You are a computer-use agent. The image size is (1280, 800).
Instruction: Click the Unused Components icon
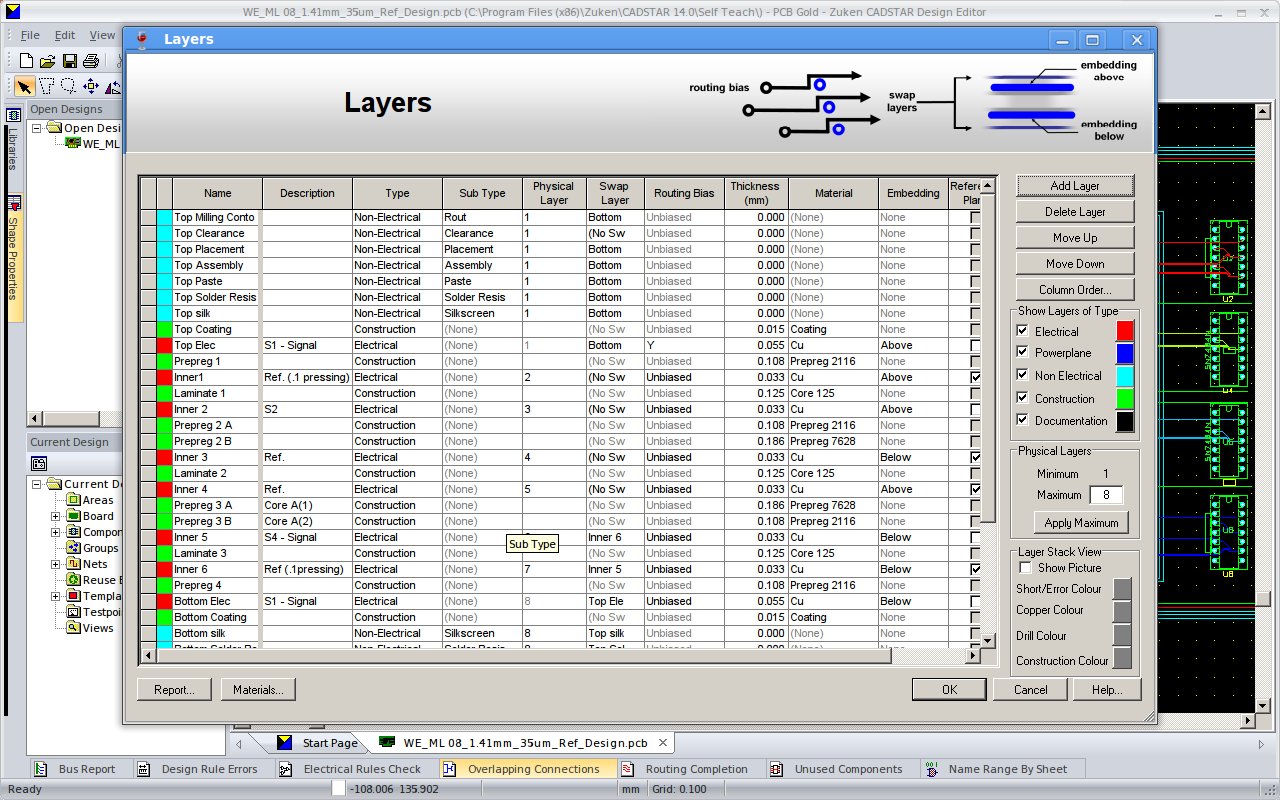click(x=776, y=769)
